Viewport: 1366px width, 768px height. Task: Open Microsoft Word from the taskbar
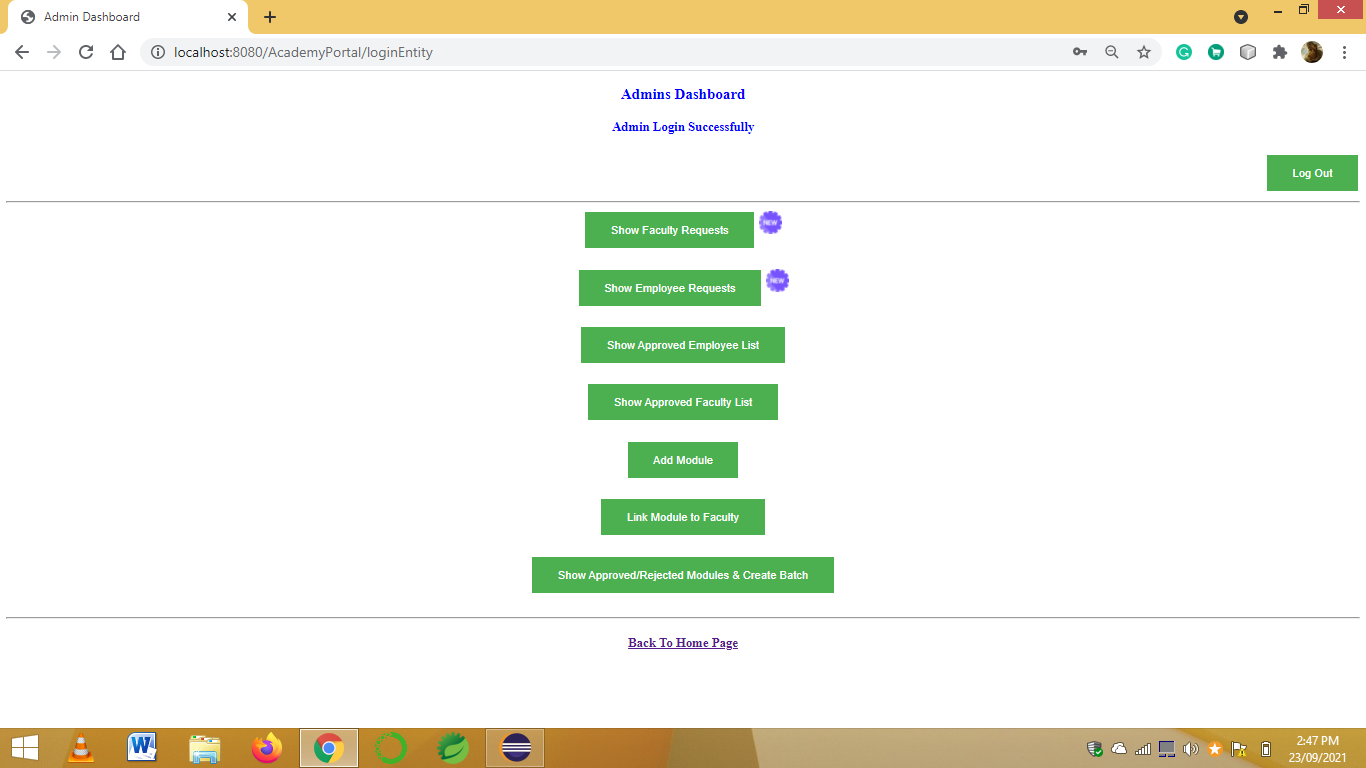(x=143, y=748)
